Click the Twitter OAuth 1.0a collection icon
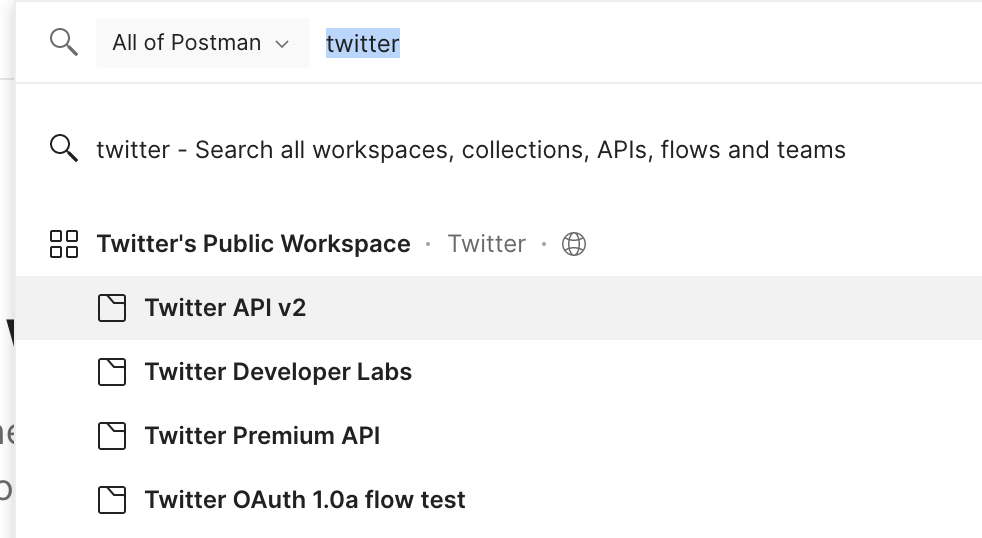The height and width of the screenshot is (538, 982). pos(112,500)
